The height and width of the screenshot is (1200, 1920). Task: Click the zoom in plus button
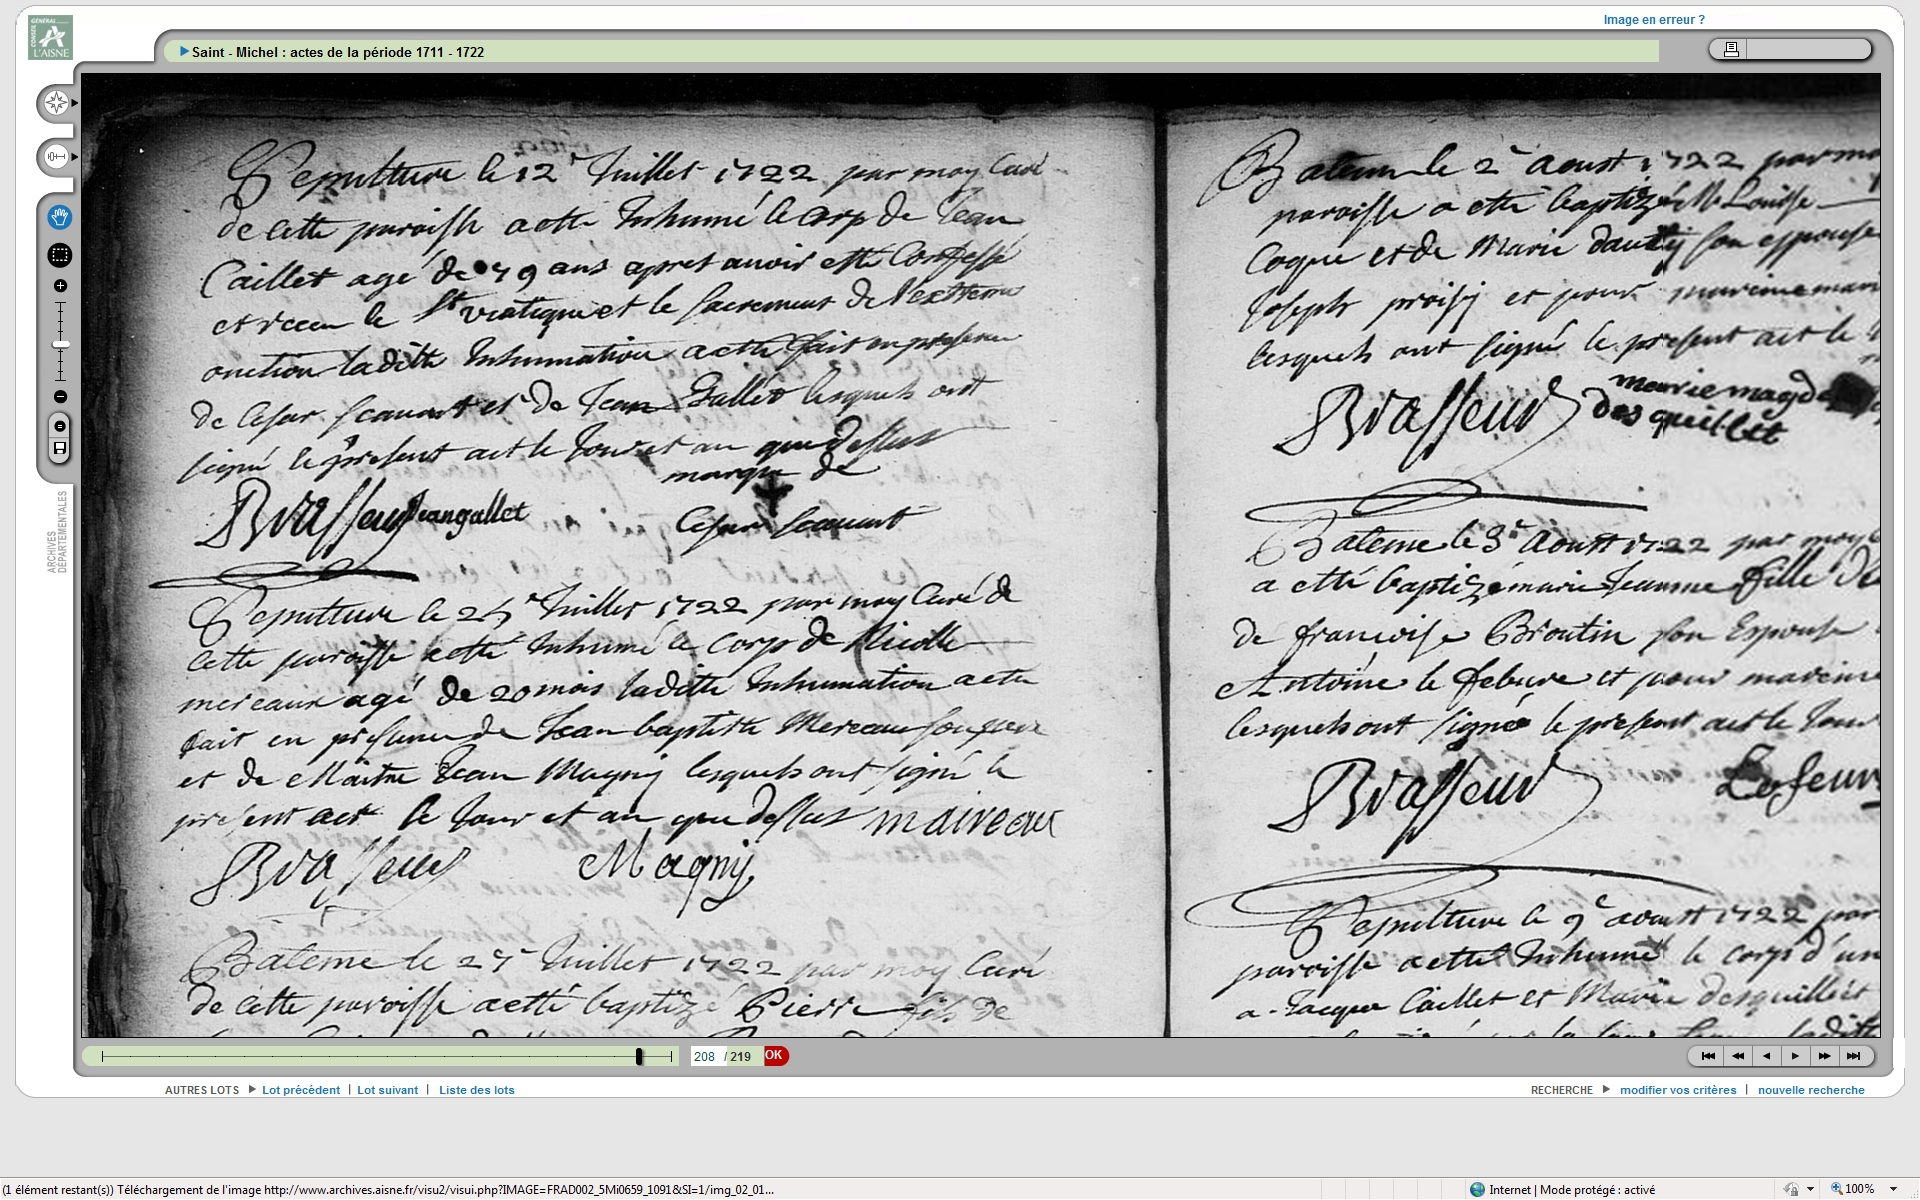tap(60, 286)
